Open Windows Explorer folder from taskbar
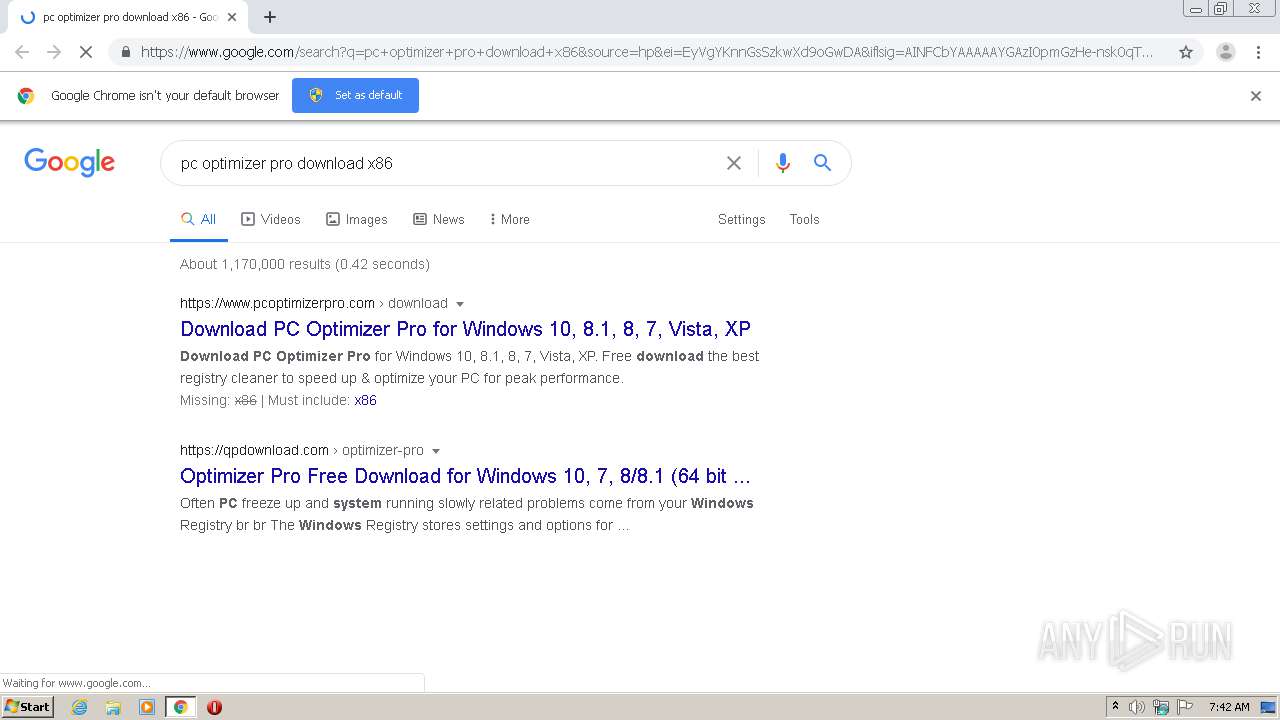This screenshot has width=1280, height=720. coord(113,707)
